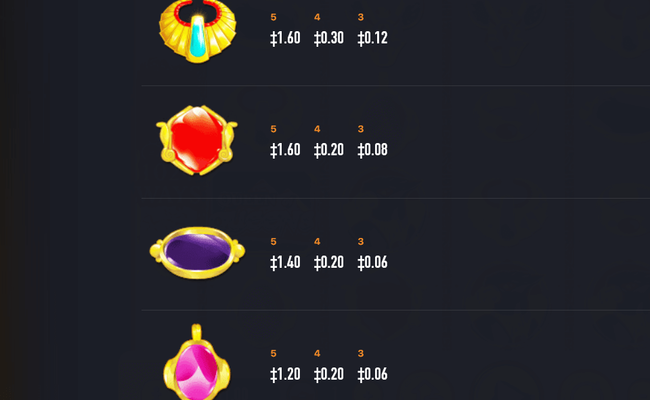Image resolution: width=650 pixels, height=400 pixels.
Task: Click the ‡0.20 payout in the purple gem row
Action: point(329,262)
